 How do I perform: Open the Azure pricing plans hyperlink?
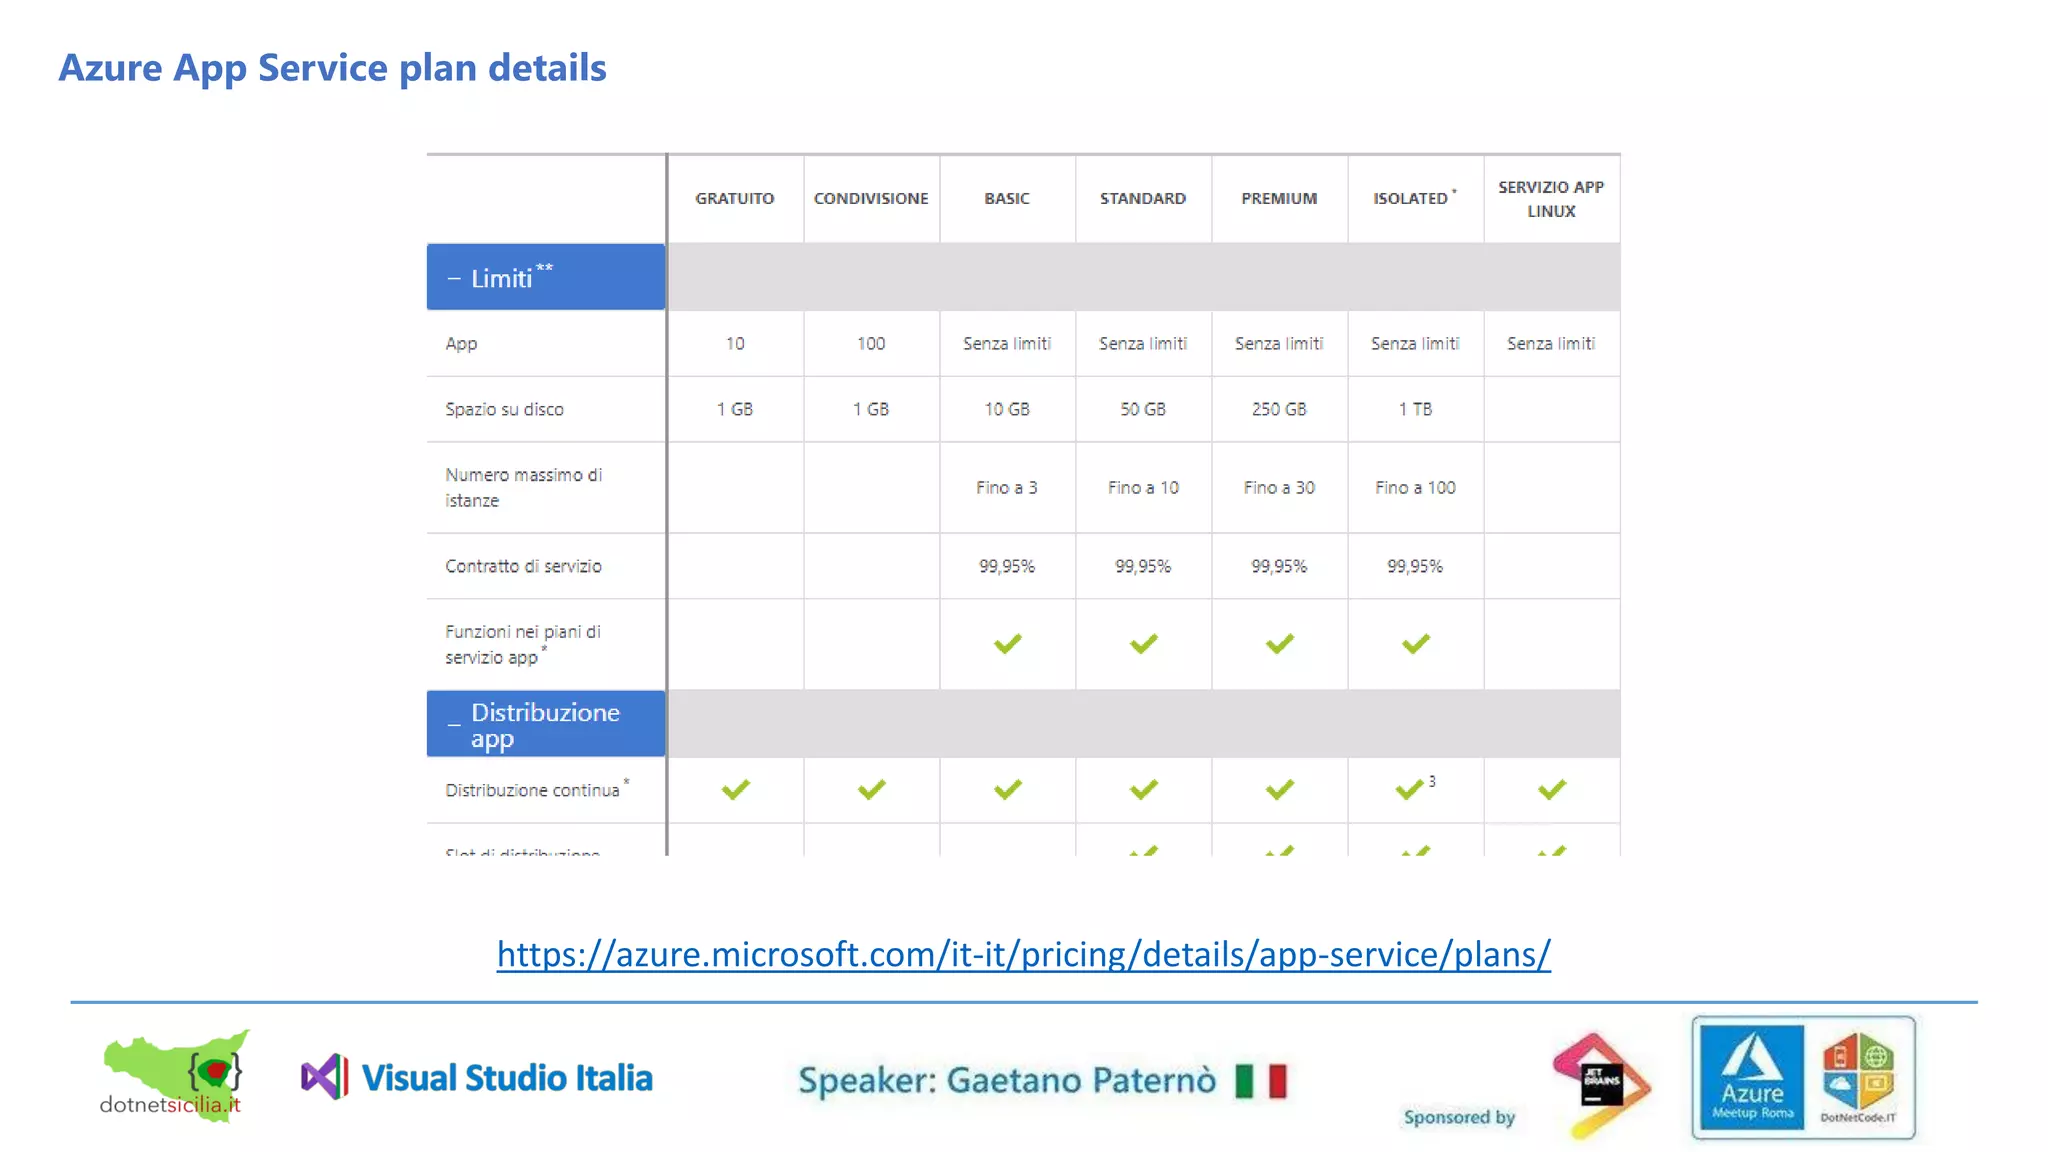click(x=1023, y=954)
